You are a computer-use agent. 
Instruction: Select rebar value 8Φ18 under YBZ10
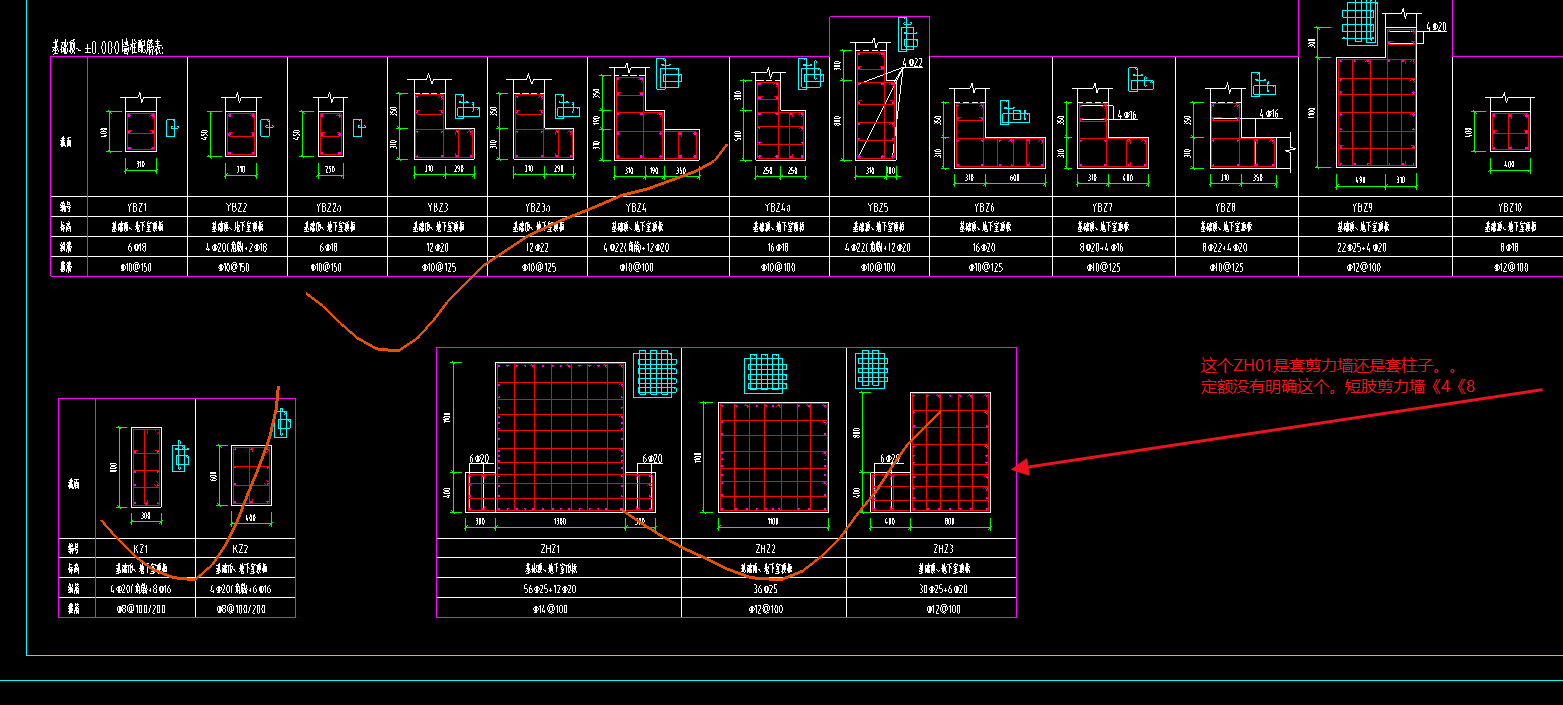[1509, 247]
